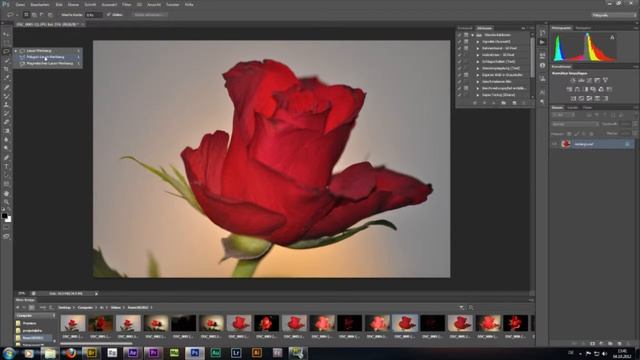Select the Spot Healing Brush tool
Viewport: 640px width, 360px height.
coord(6,87)
